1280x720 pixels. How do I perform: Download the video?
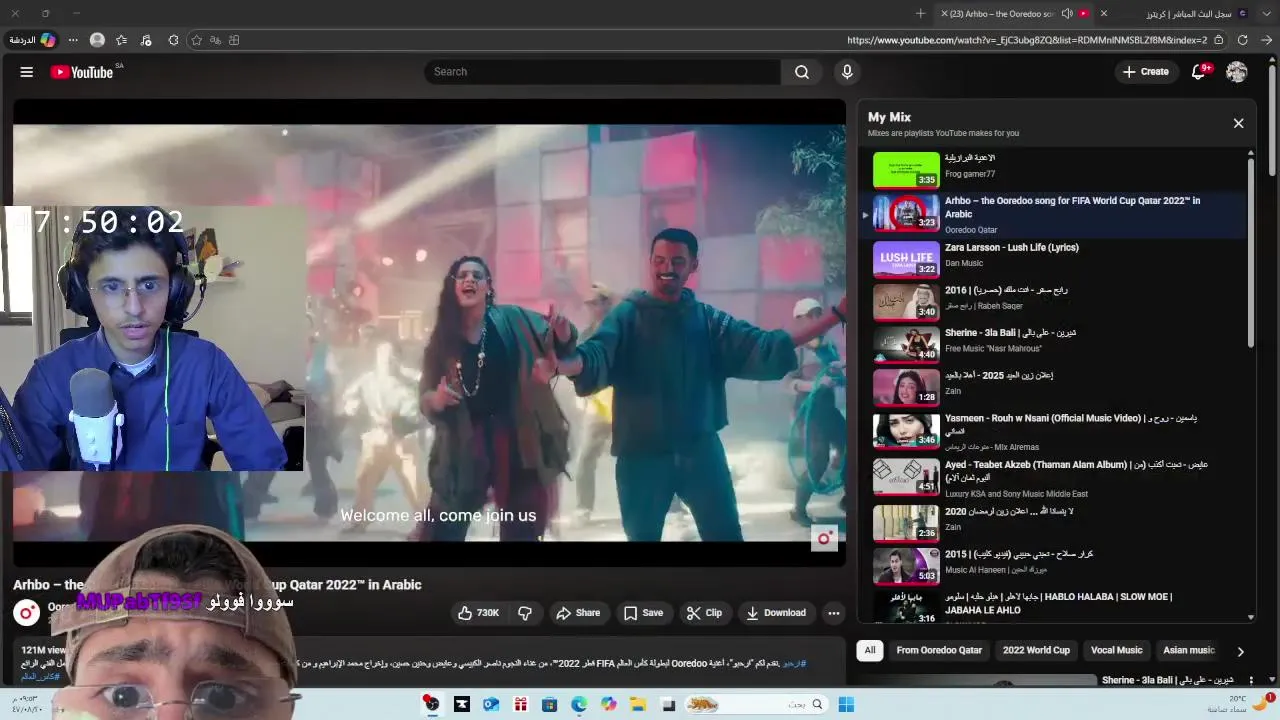click(776, 613)
